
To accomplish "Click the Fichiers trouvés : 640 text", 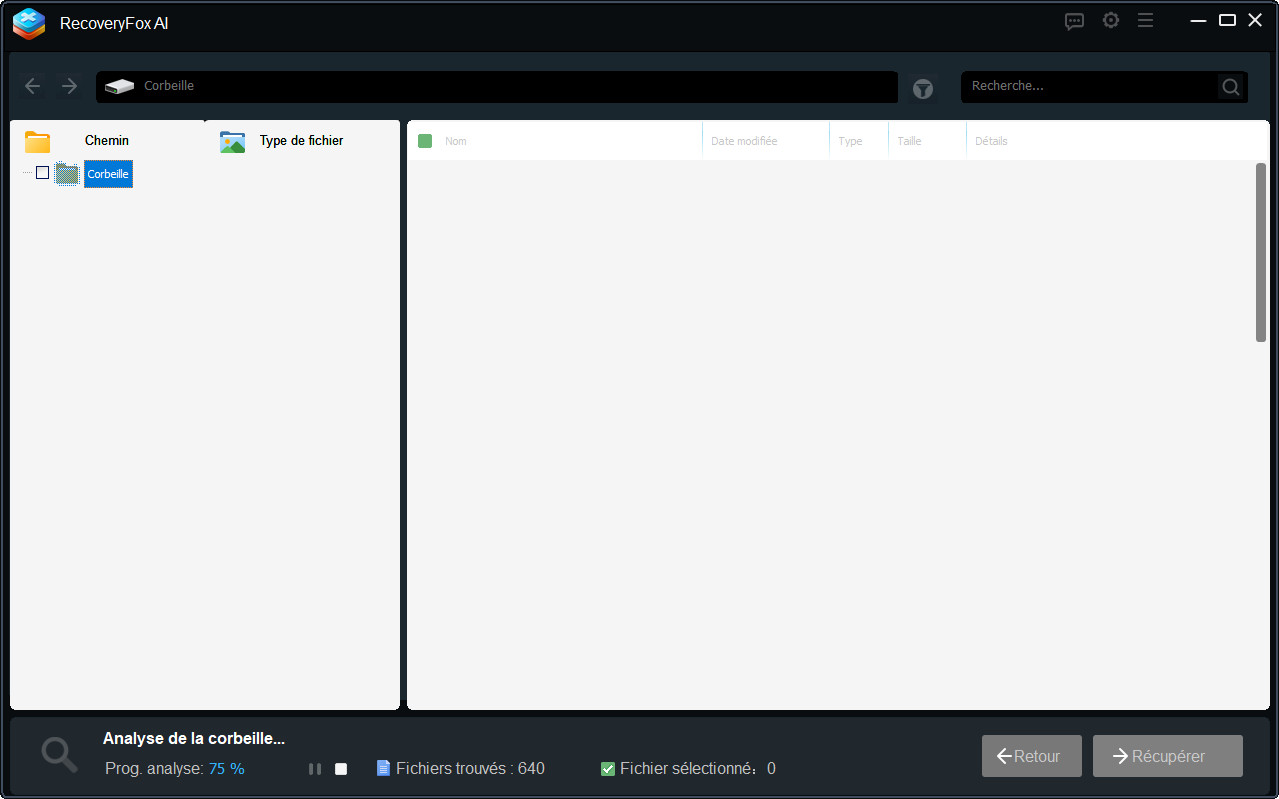I will point(470,769).
